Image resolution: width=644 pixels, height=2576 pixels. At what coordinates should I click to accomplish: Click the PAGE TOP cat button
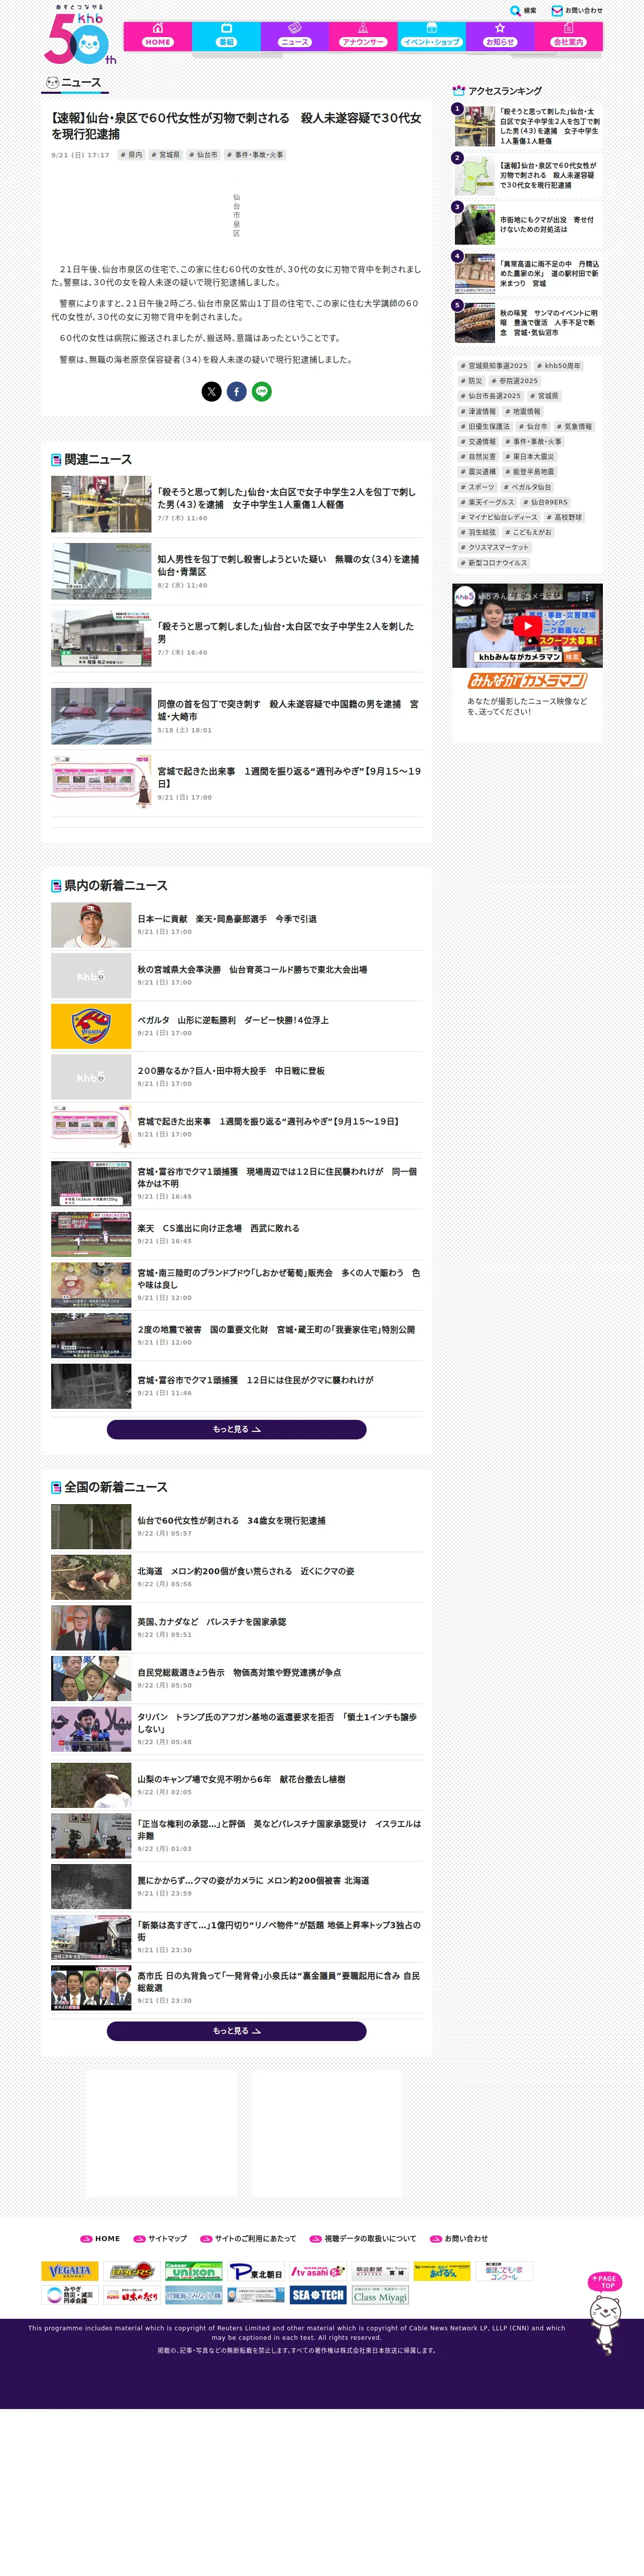pyautogui.click(x=604, y=2315)
